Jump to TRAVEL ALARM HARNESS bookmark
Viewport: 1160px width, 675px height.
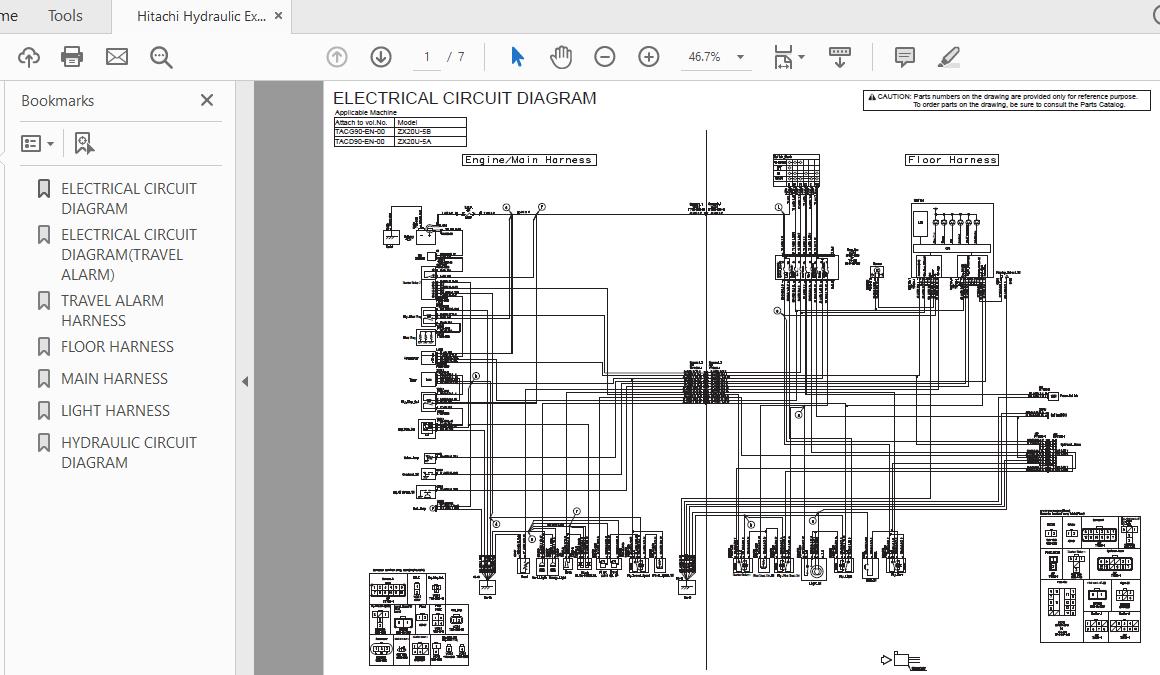point(112,310)
